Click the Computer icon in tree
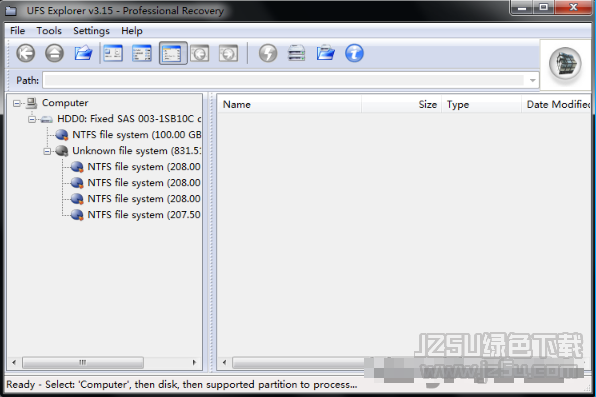 (x=32, y=103)
